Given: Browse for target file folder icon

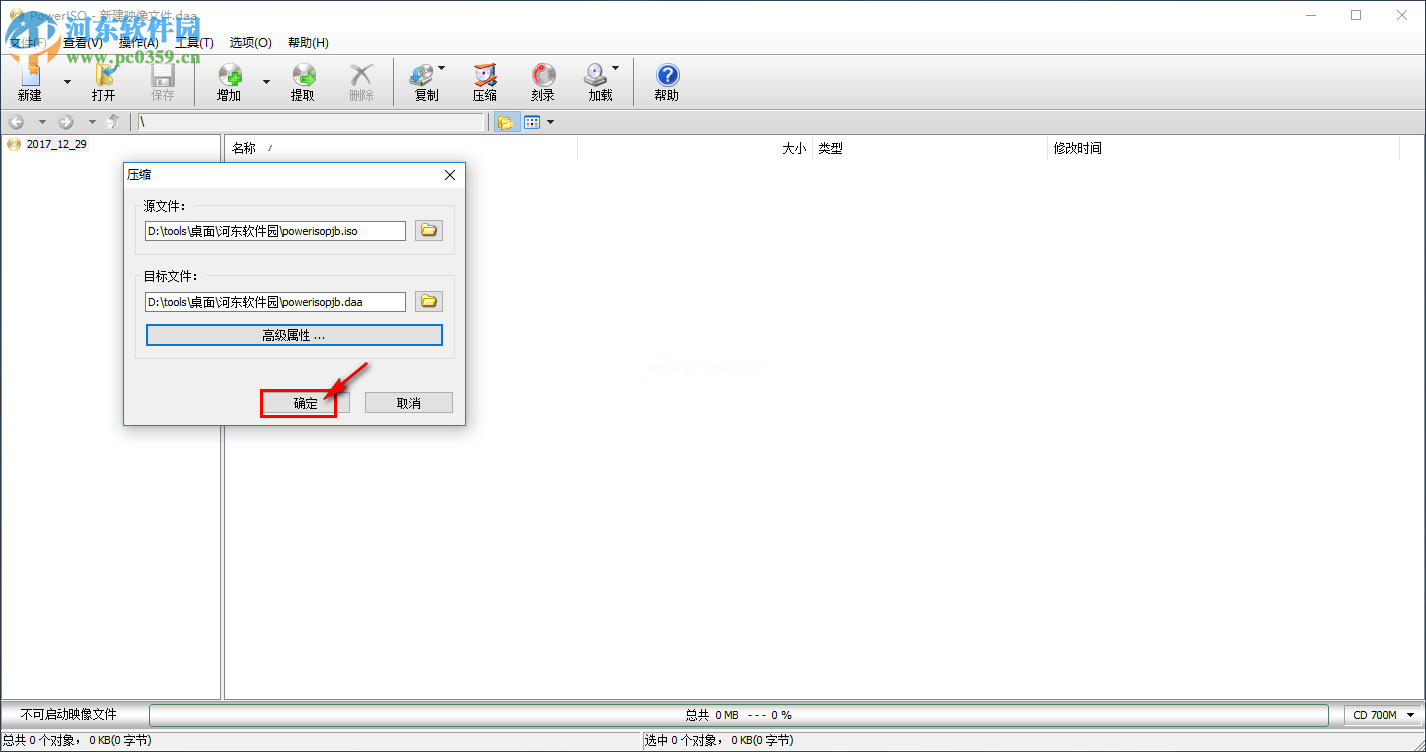Looking at the screenshot, I should click(429, 301).
